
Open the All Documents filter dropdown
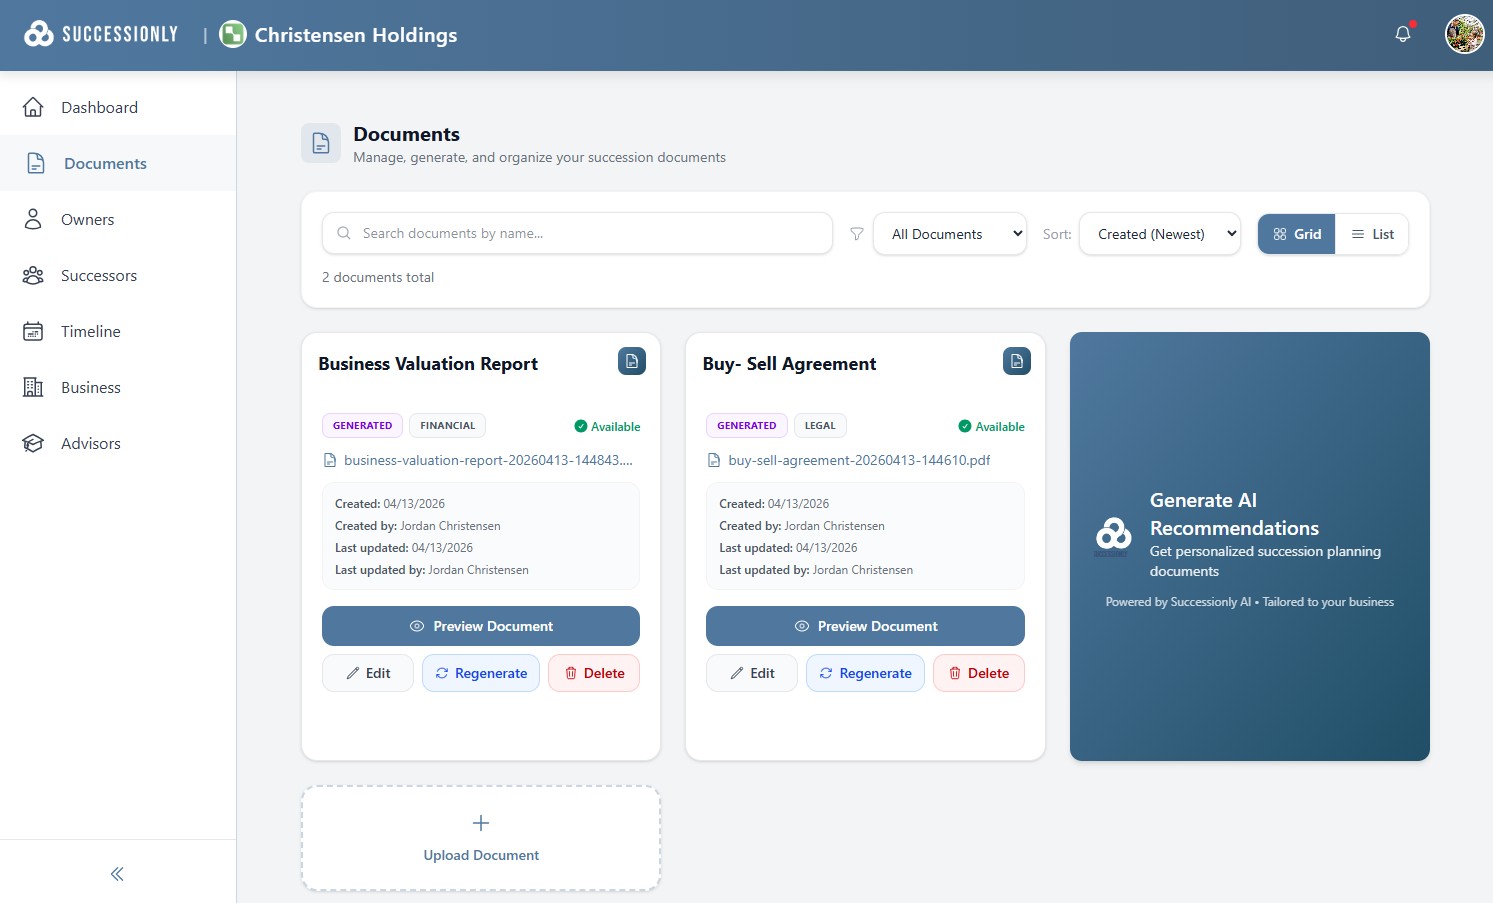[x=949, y=234]
